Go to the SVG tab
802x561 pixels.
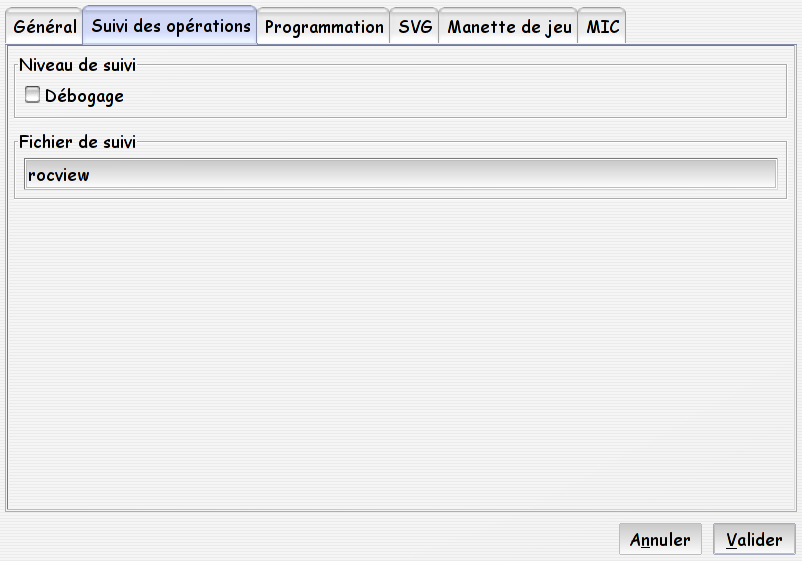(x=414, y=26)
